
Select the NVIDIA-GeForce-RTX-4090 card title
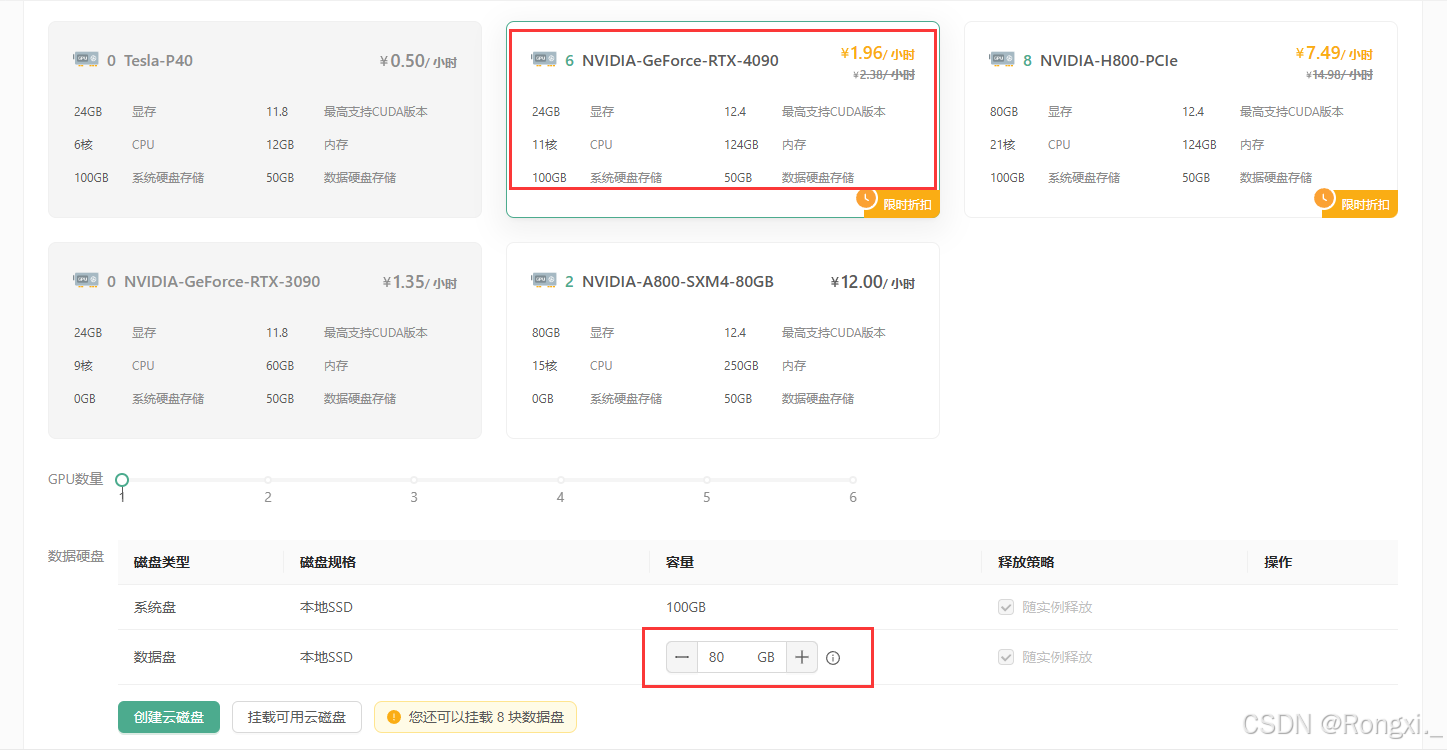(x=680, y=60)
